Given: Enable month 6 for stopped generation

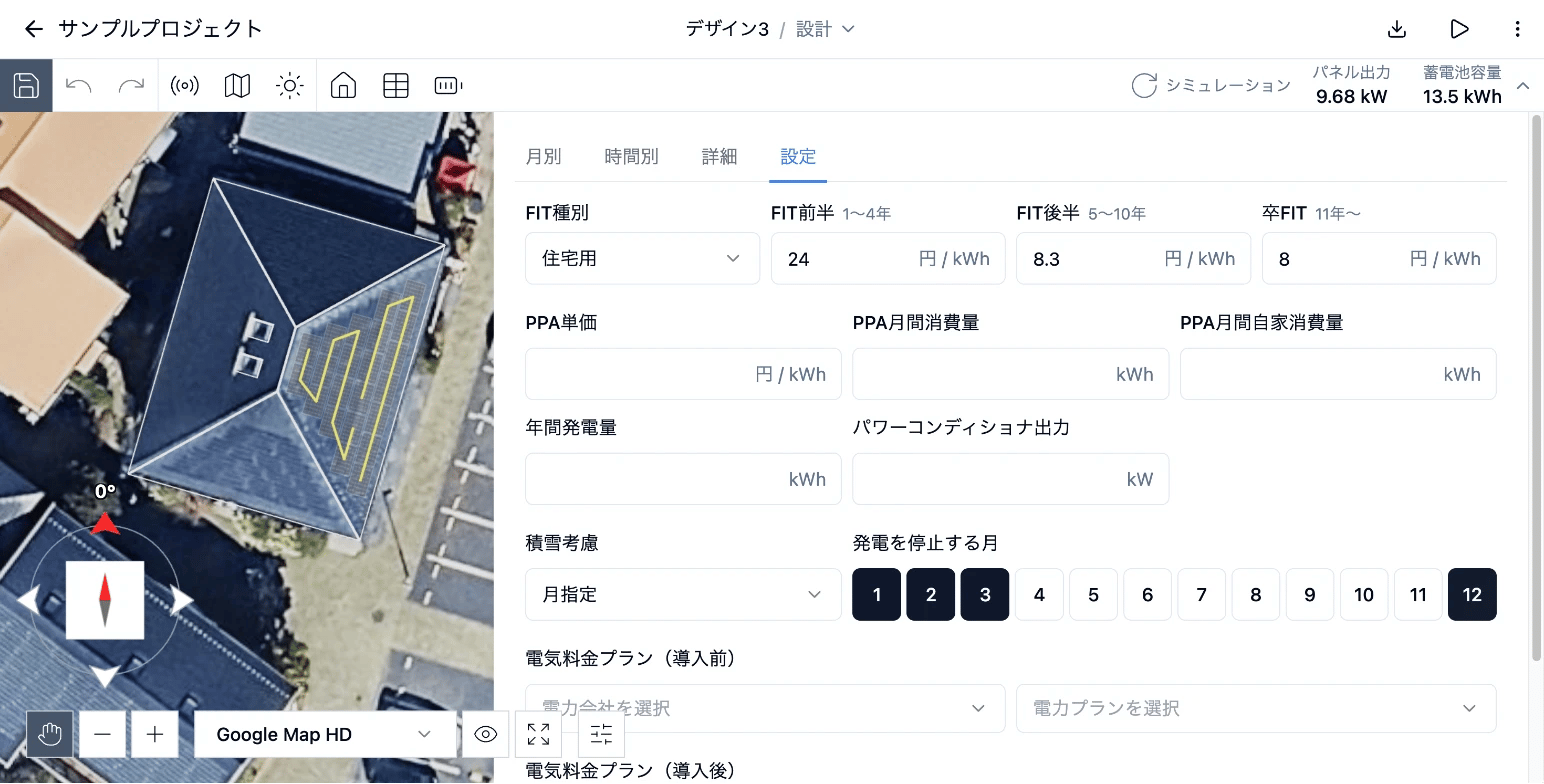Looking at the screenshot, I should point(1147,595).
